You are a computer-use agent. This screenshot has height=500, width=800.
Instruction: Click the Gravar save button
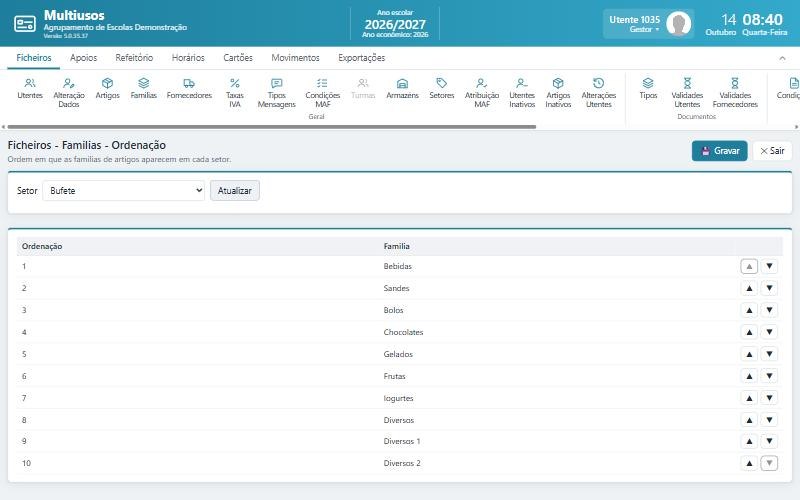(x=719, y=151)
